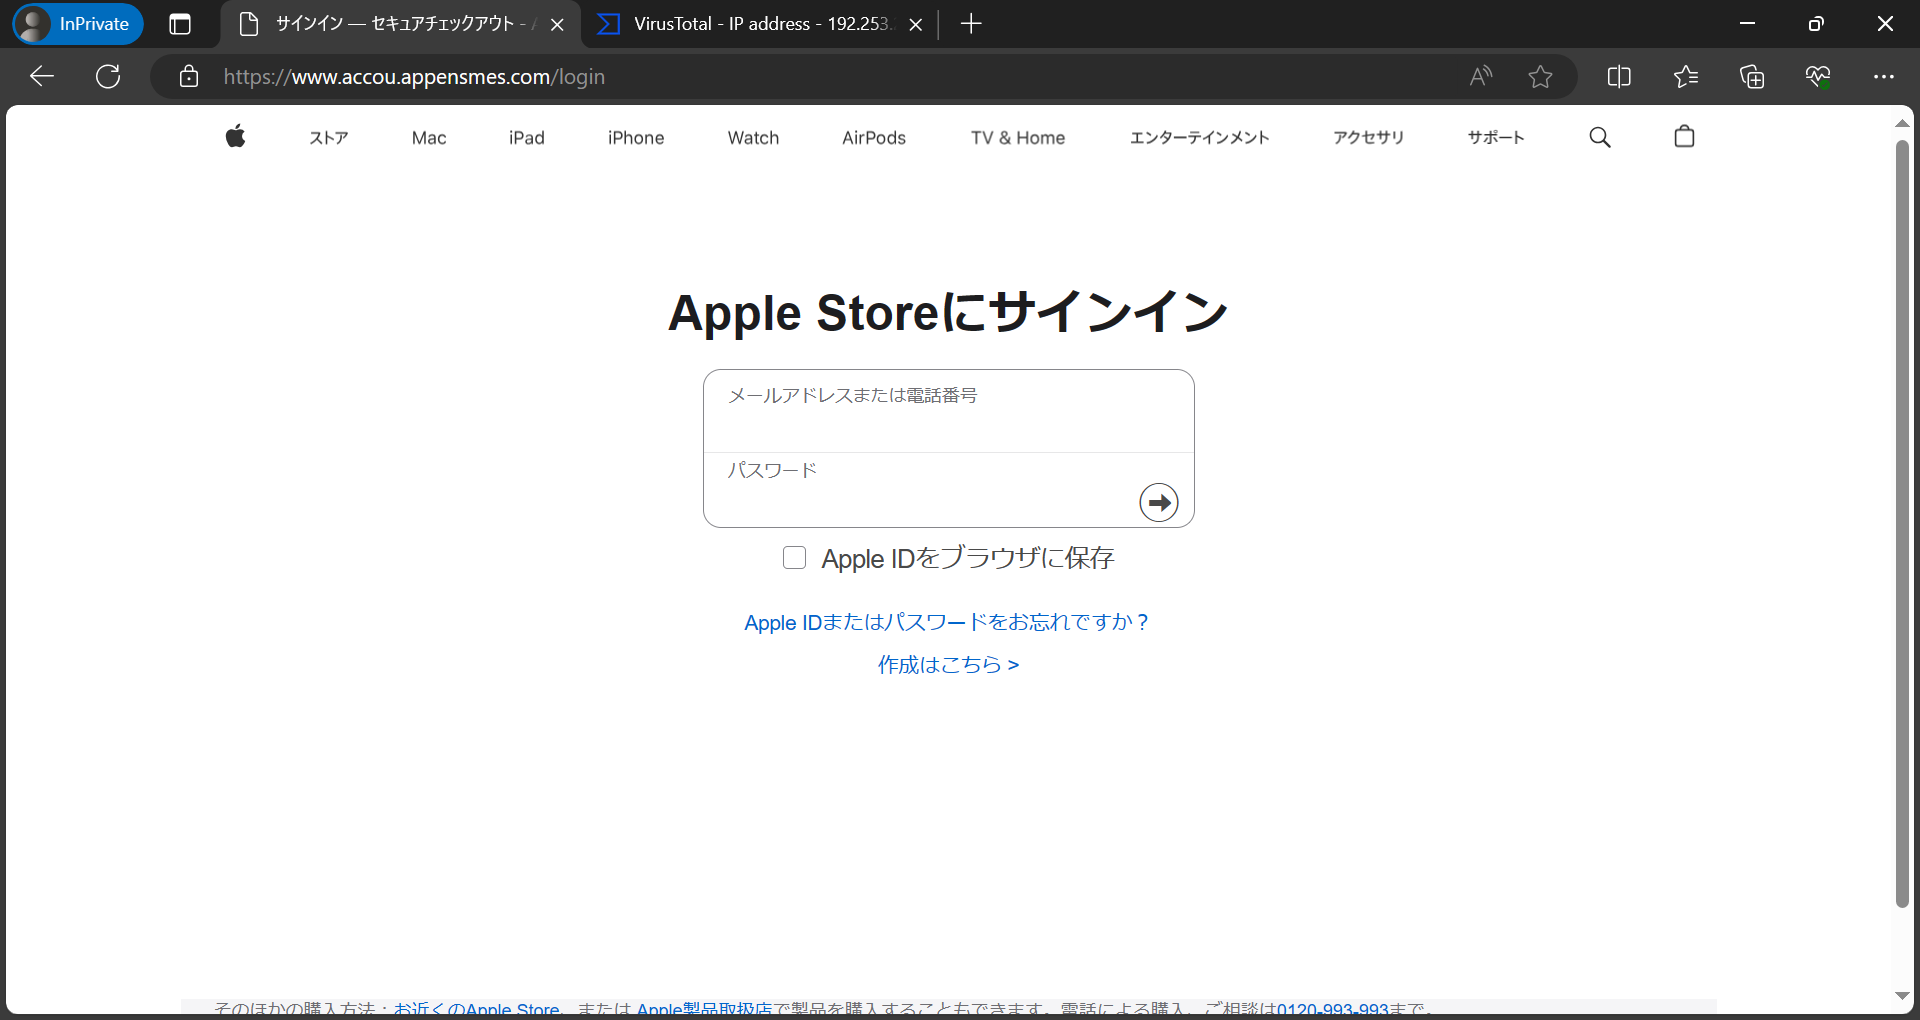The height and width of the screenshot is (1020, 1920).
Task: Go back with the browser back arrow
Action: pos(42,77)
